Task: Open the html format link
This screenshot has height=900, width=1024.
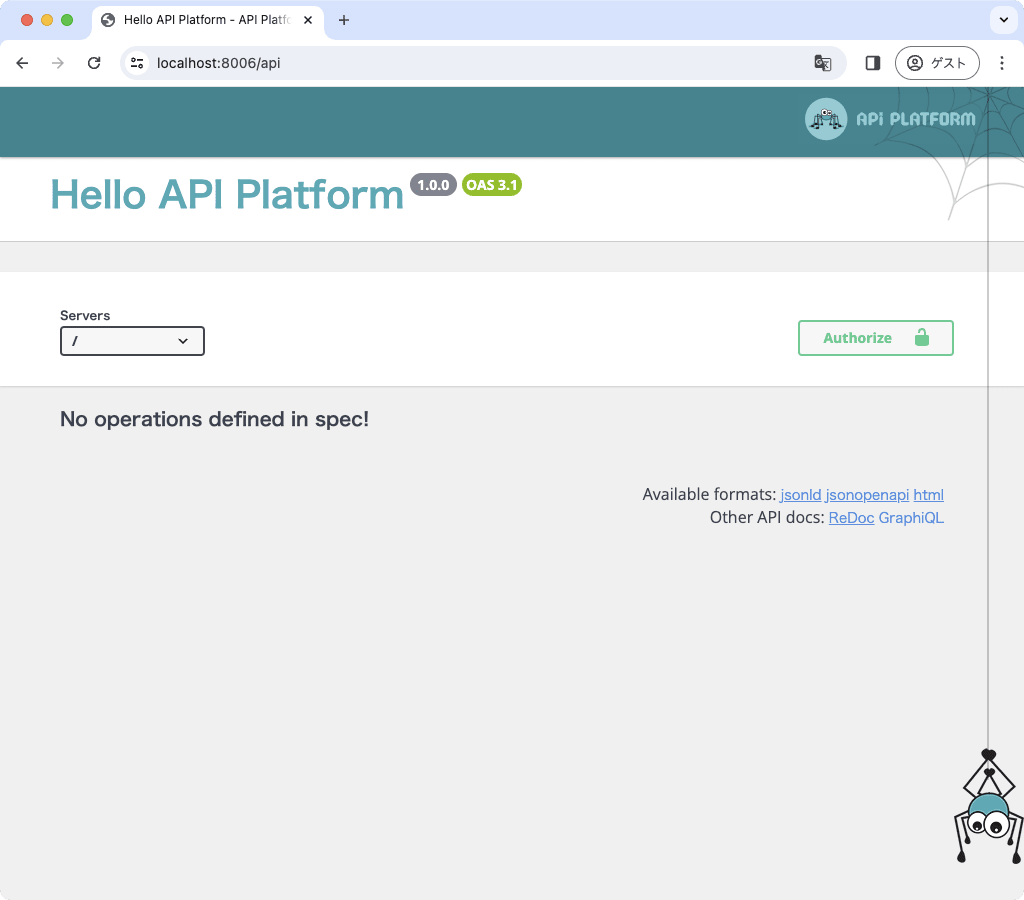Action: pos(928,494)
